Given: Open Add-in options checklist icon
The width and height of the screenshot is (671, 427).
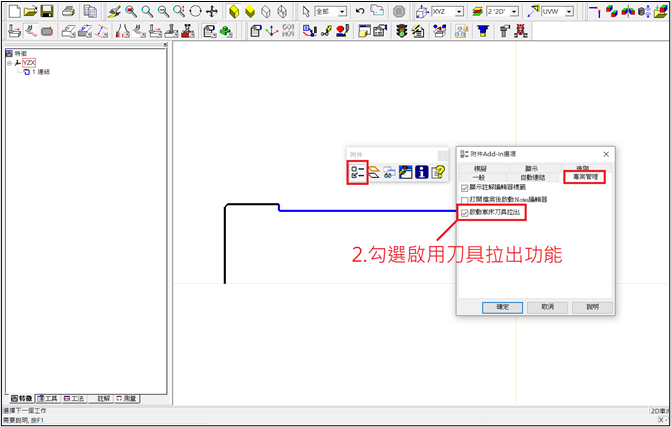Looking at the screenshot, I should coord(357,172).
